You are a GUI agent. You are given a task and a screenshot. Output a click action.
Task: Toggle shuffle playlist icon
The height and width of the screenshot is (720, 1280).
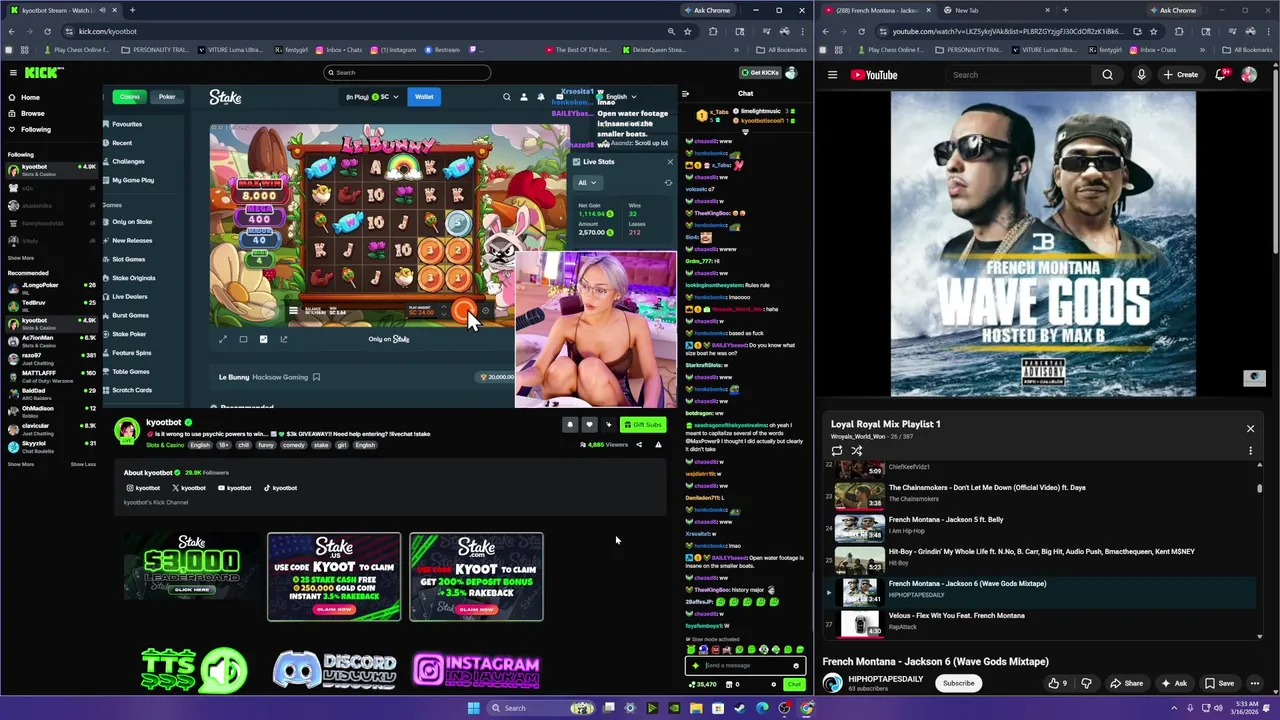(x=857, y=451)
